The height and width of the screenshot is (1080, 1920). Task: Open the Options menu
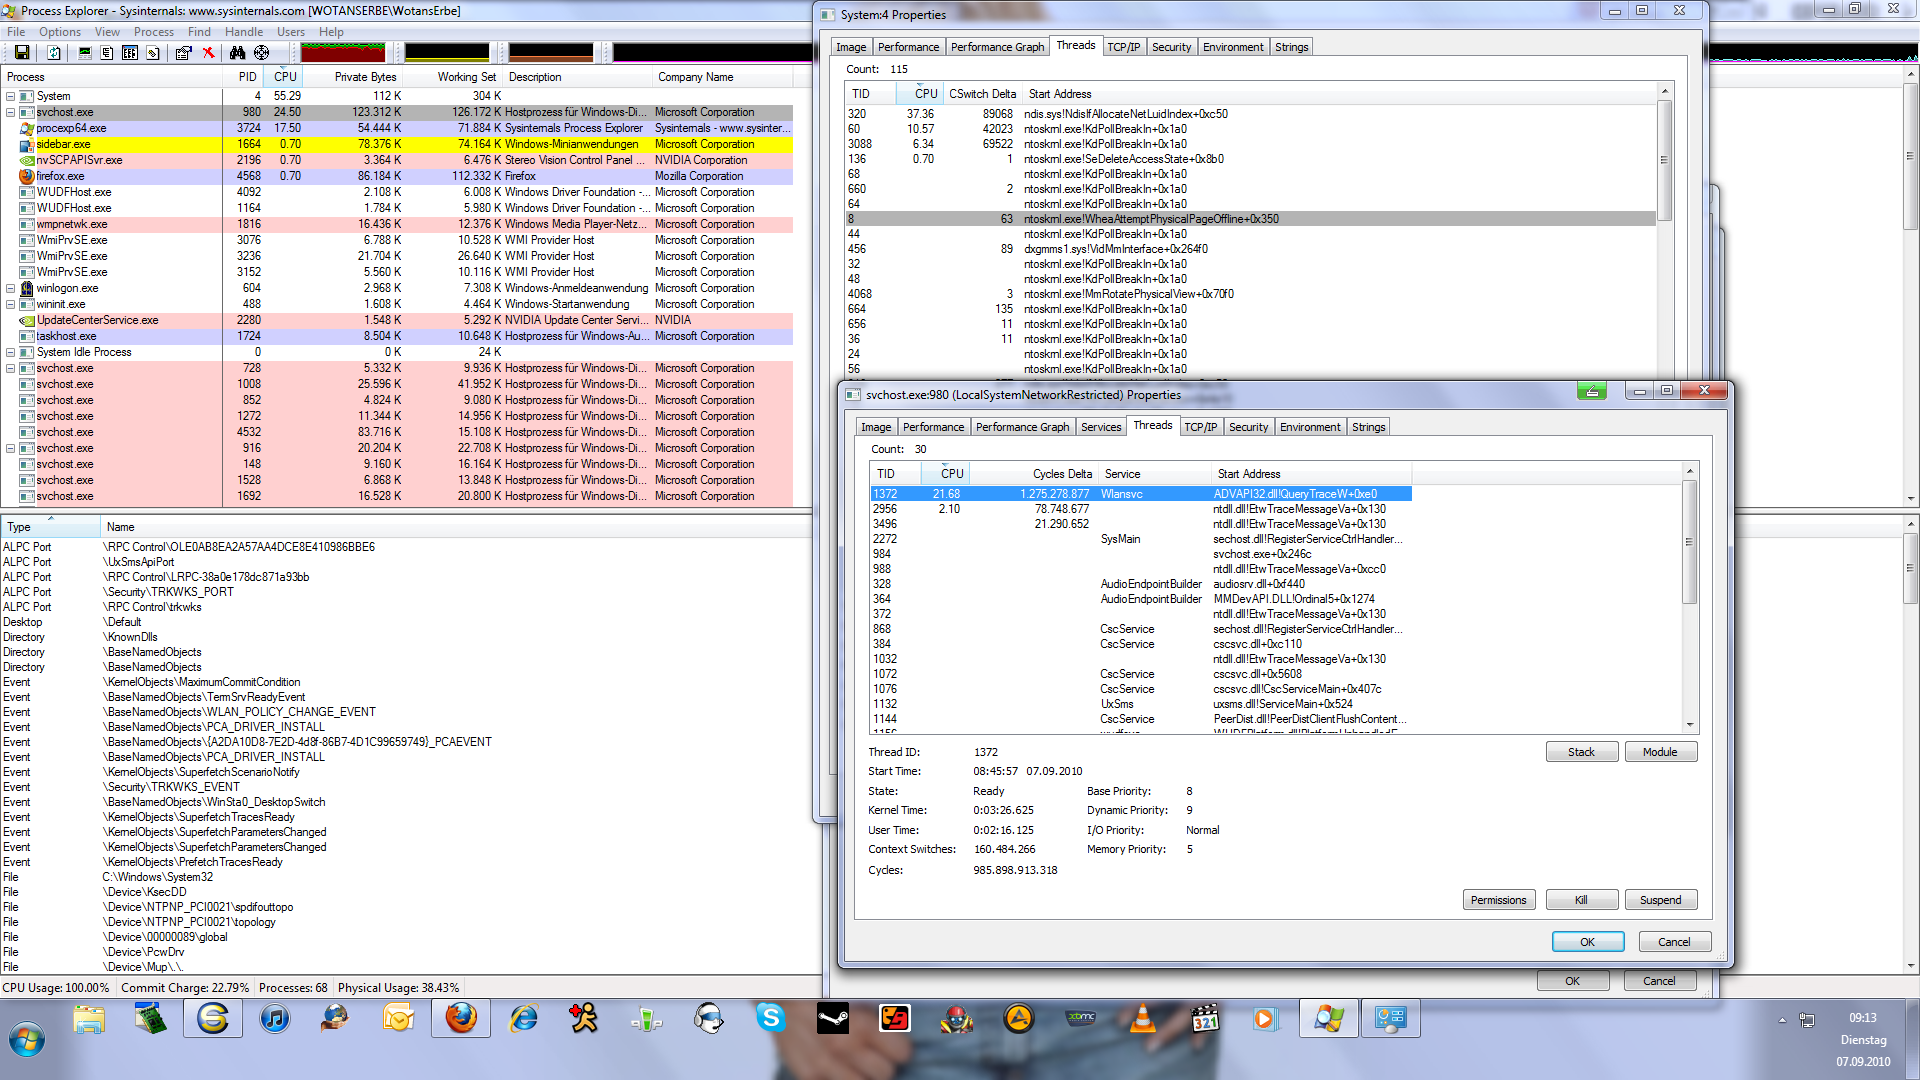click(60, 32)
